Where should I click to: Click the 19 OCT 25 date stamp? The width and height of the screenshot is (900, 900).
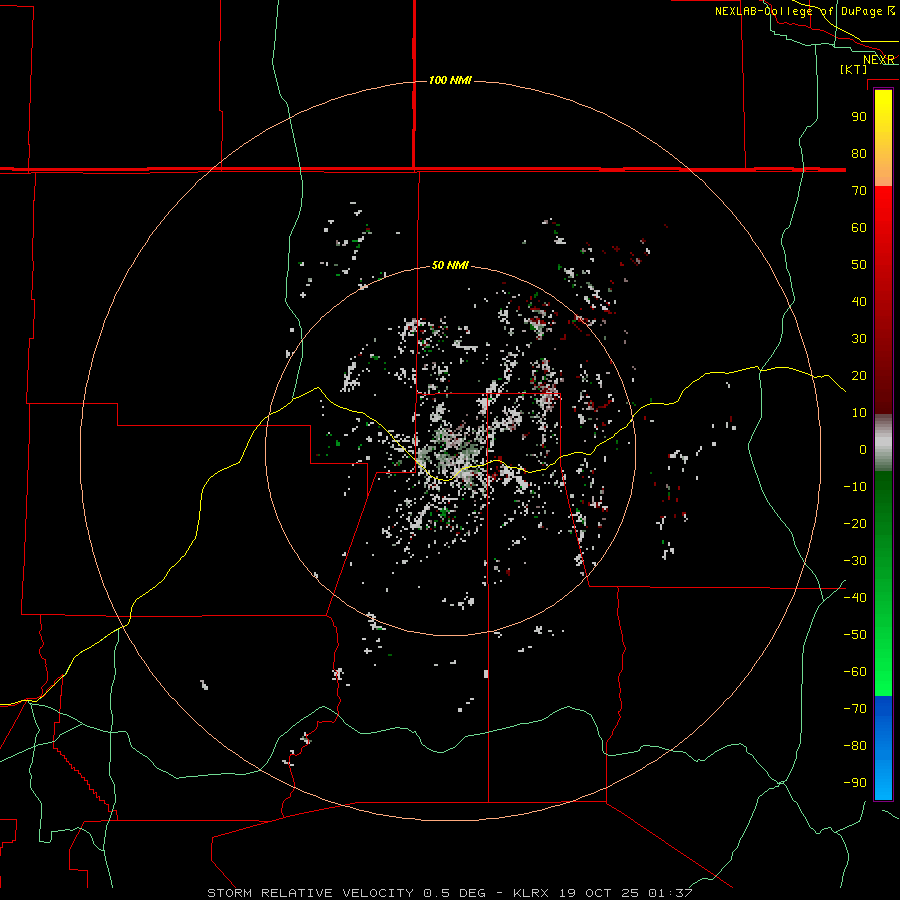click(x=598, y=893)
